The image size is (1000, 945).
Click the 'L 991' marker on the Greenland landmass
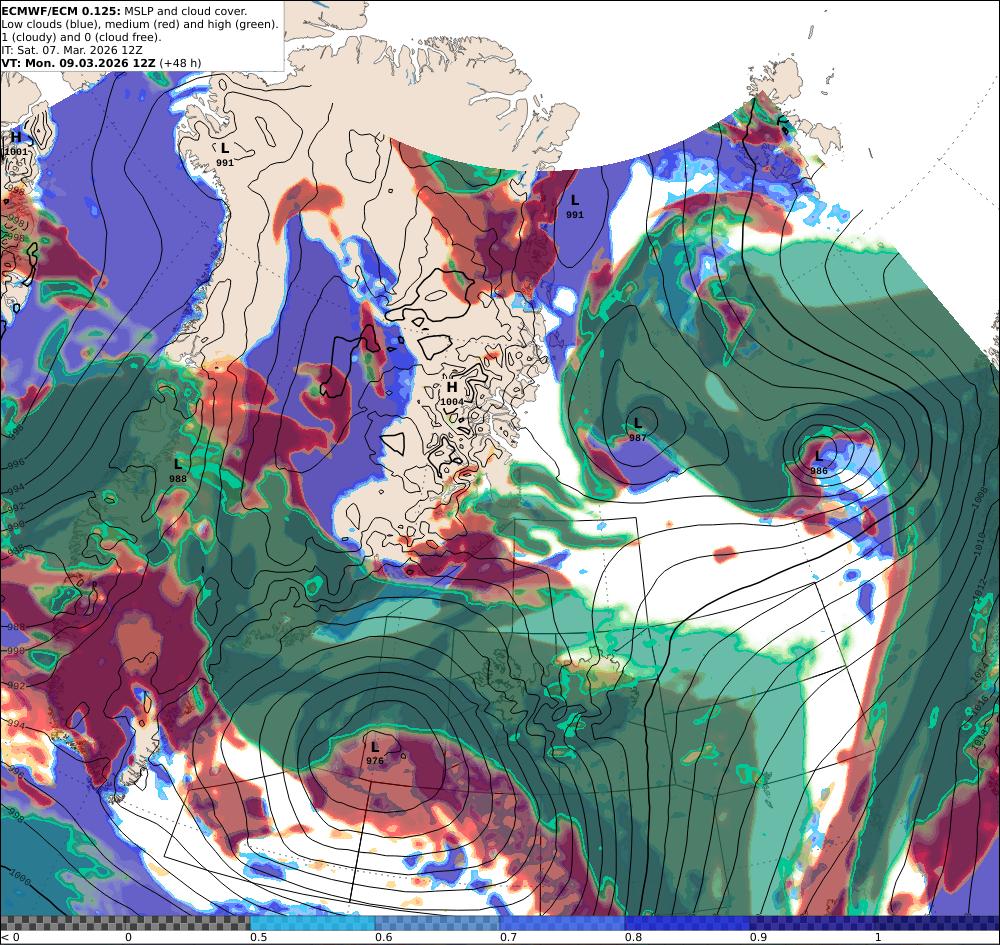click(224, 154)
